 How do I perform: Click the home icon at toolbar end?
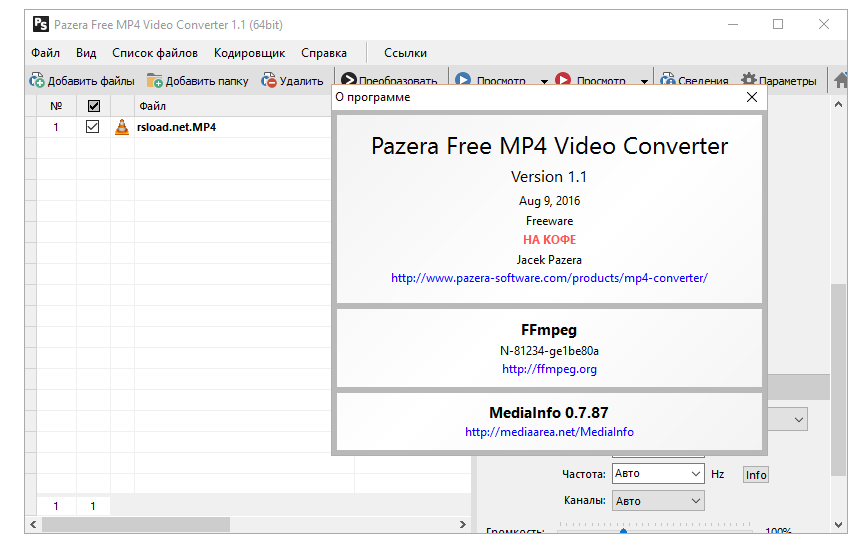[841, 80]
